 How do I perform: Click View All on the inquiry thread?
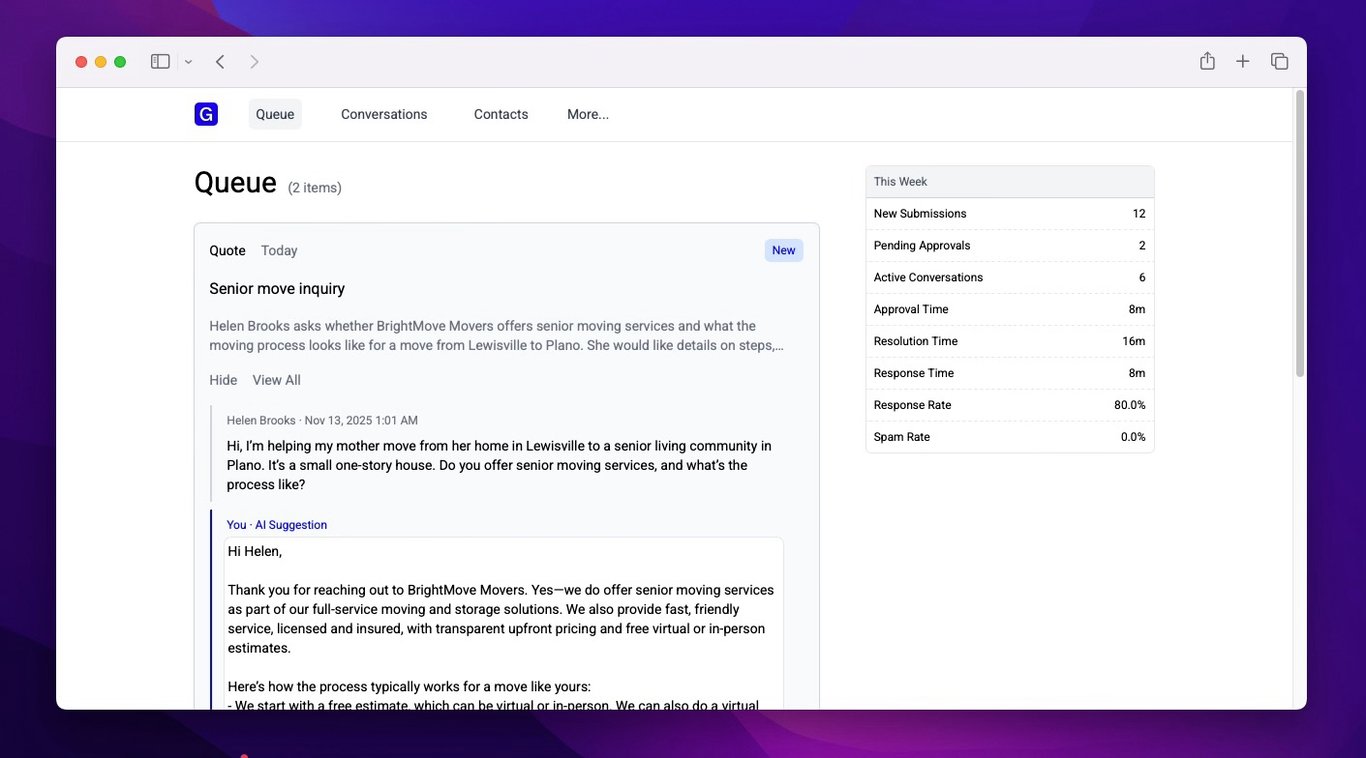(x=276, y=379)
